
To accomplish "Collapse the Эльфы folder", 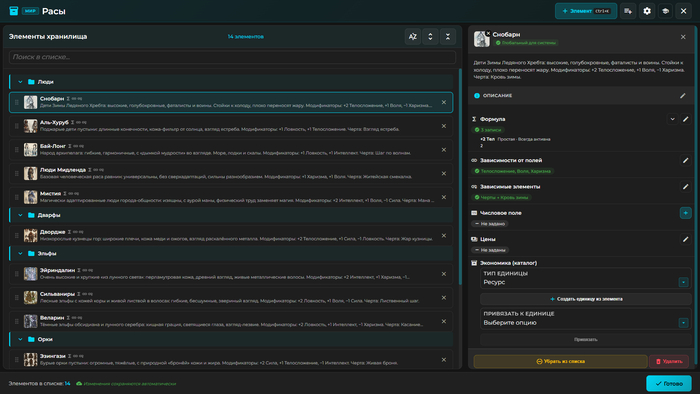I will (x=20, y=253).
